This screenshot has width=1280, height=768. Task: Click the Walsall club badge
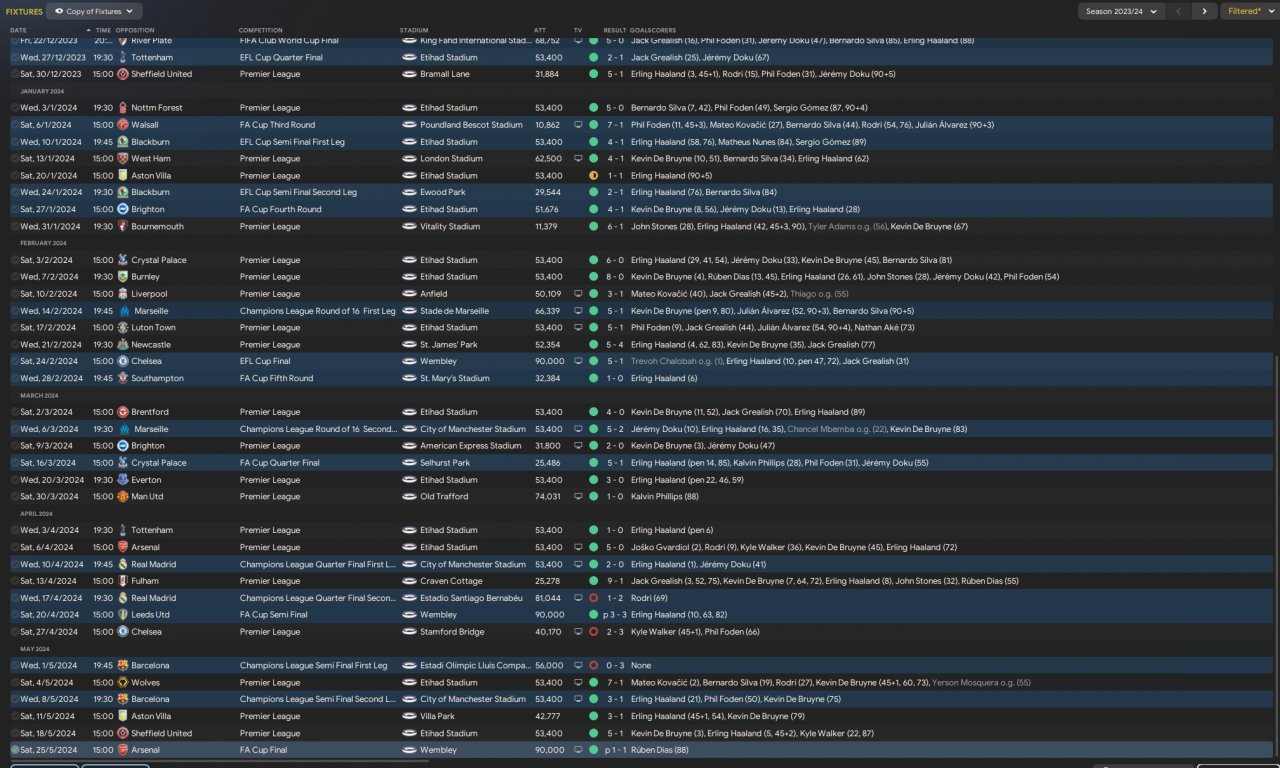(122, 125)
